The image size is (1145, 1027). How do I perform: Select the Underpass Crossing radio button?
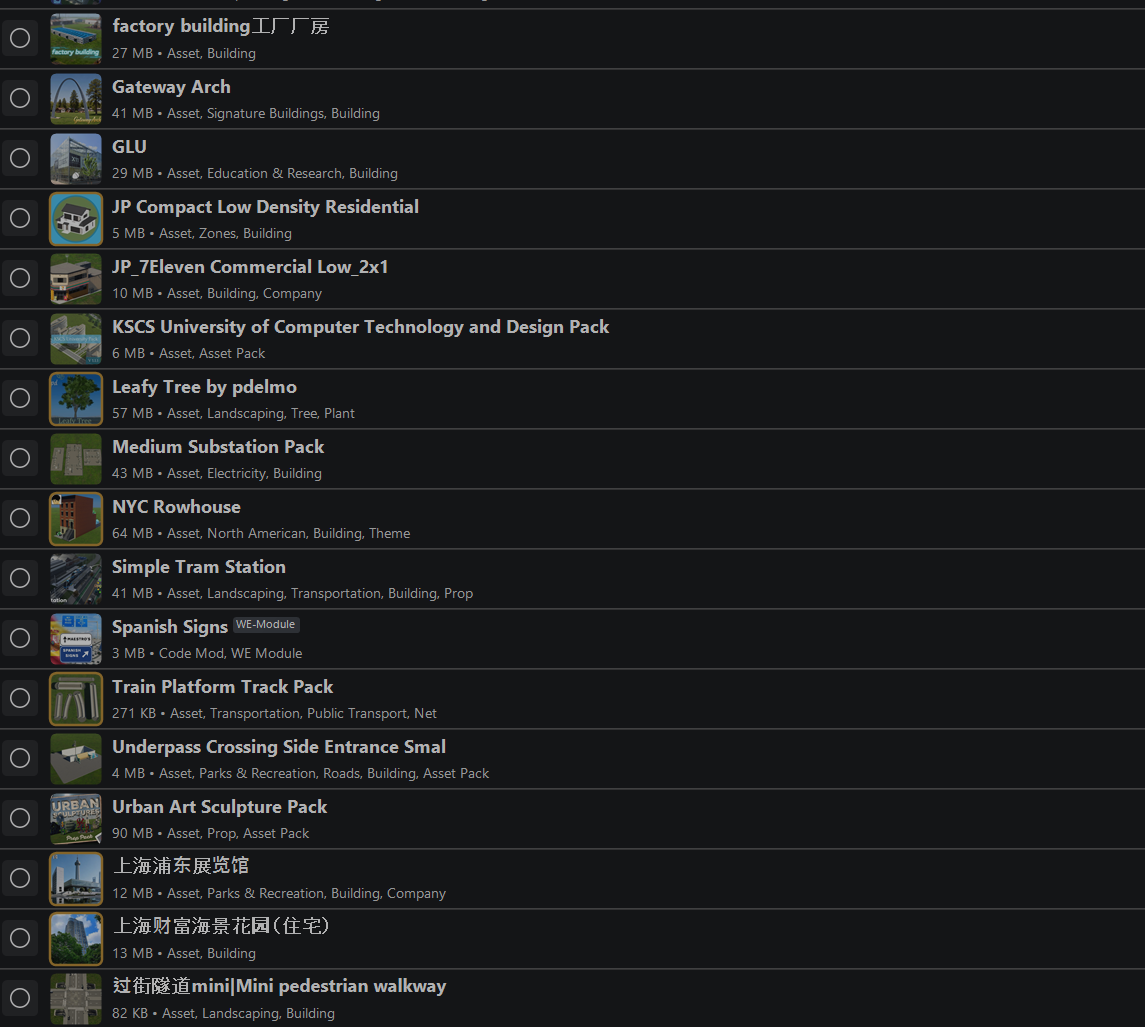[20, 757]
